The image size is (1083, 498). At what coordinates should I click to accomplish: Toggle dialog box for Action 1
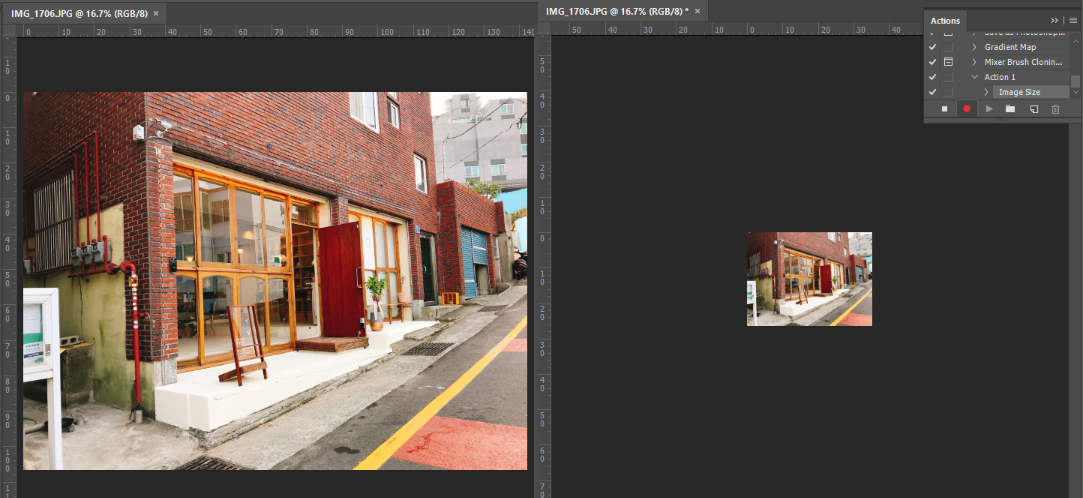click(948, 77)
